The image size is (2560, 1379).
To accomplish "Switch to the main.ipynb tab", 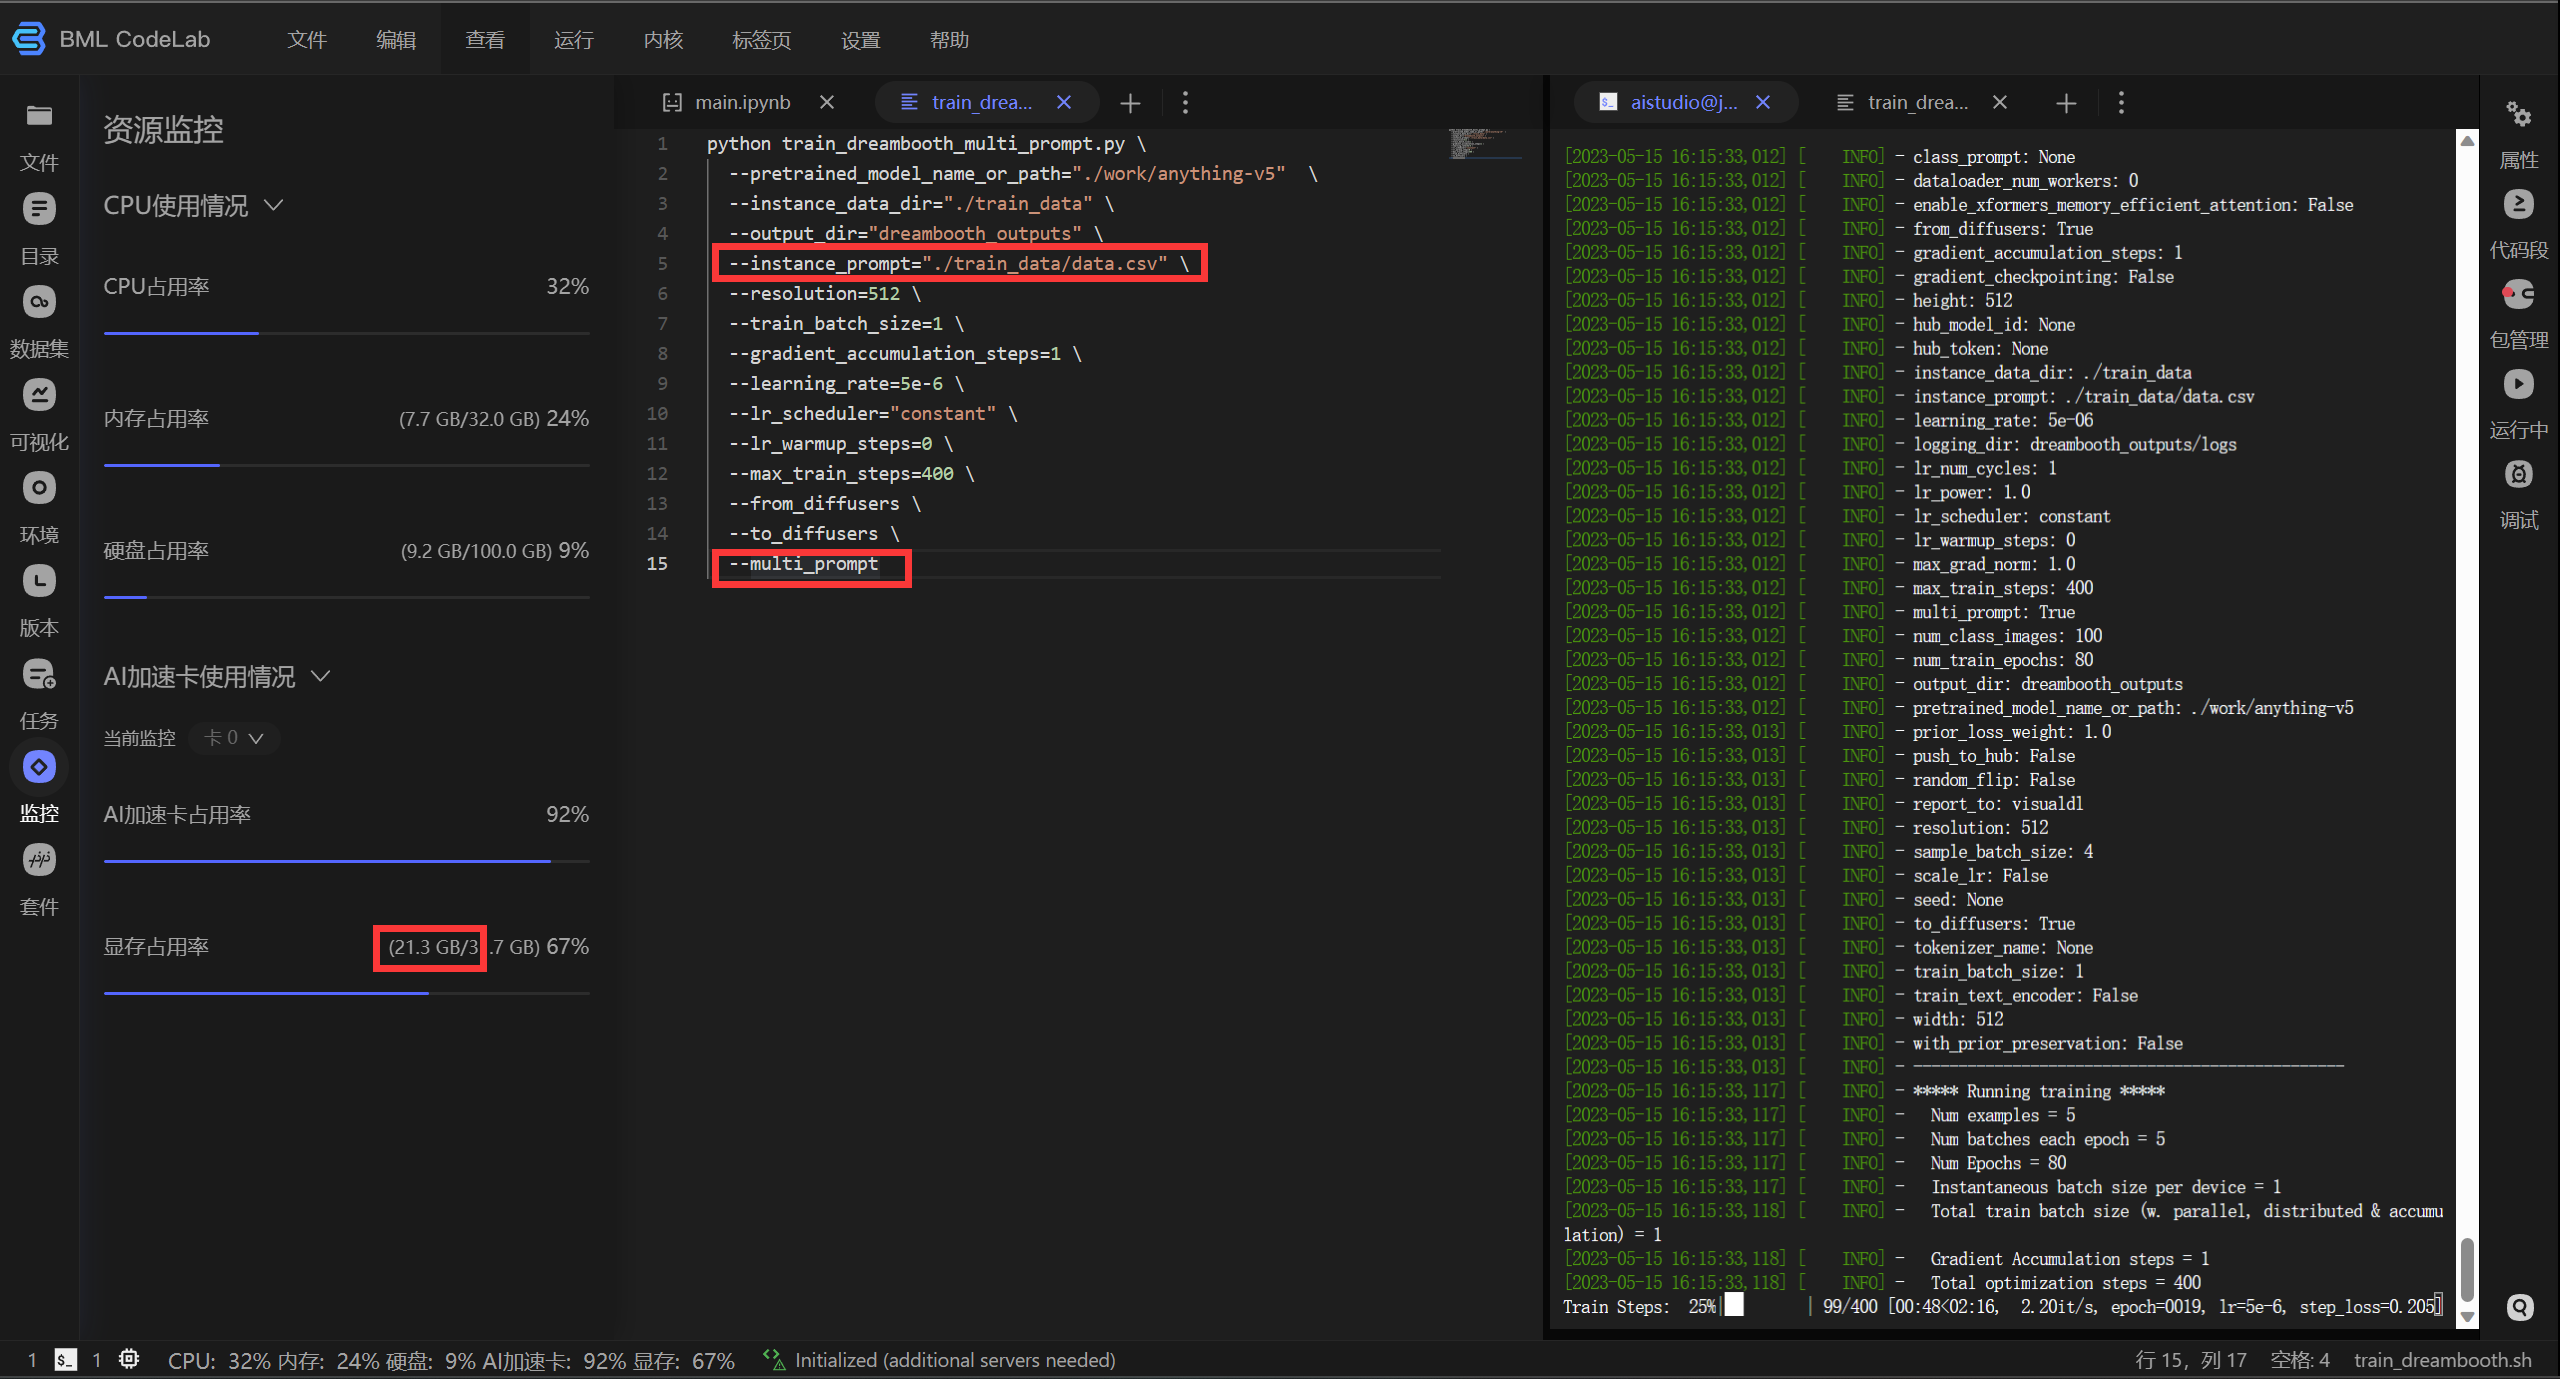I will pos(742,102).
